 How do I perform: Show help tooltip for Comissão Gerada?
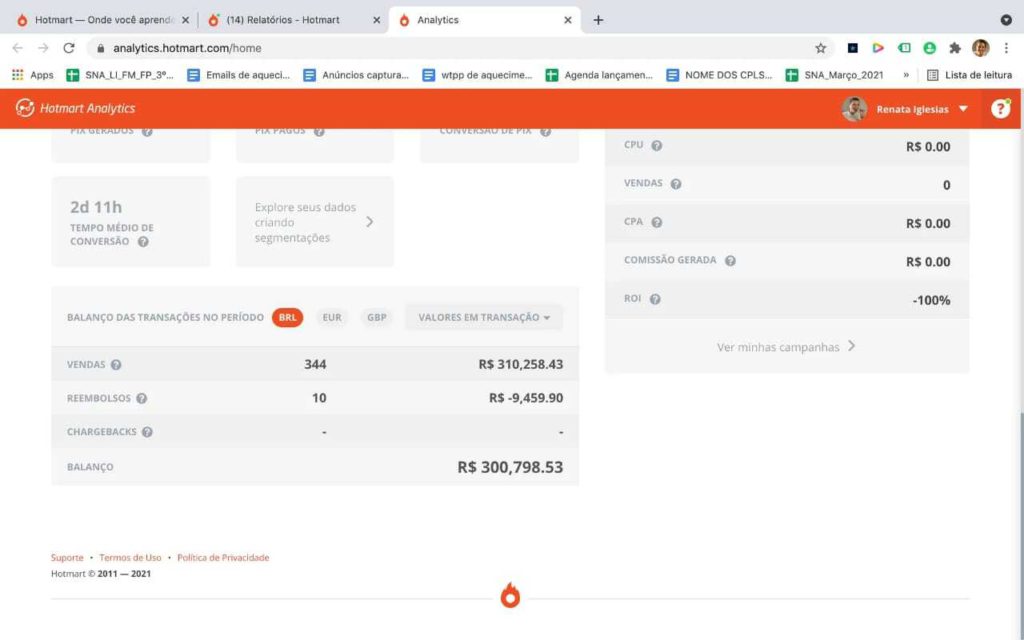coord(730,261)
